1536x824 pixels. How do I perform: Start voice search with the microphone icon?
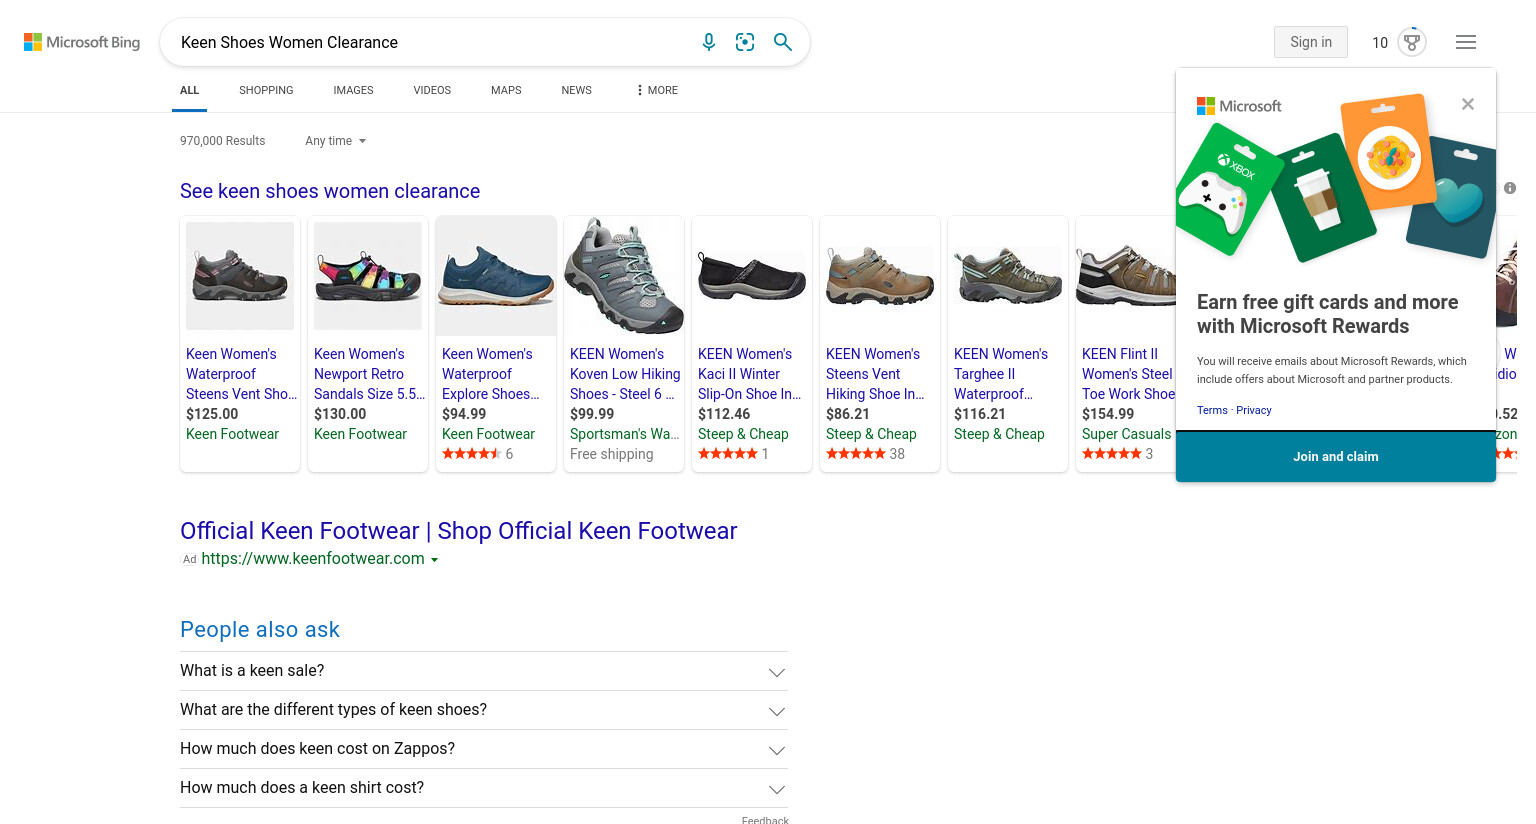709,42
